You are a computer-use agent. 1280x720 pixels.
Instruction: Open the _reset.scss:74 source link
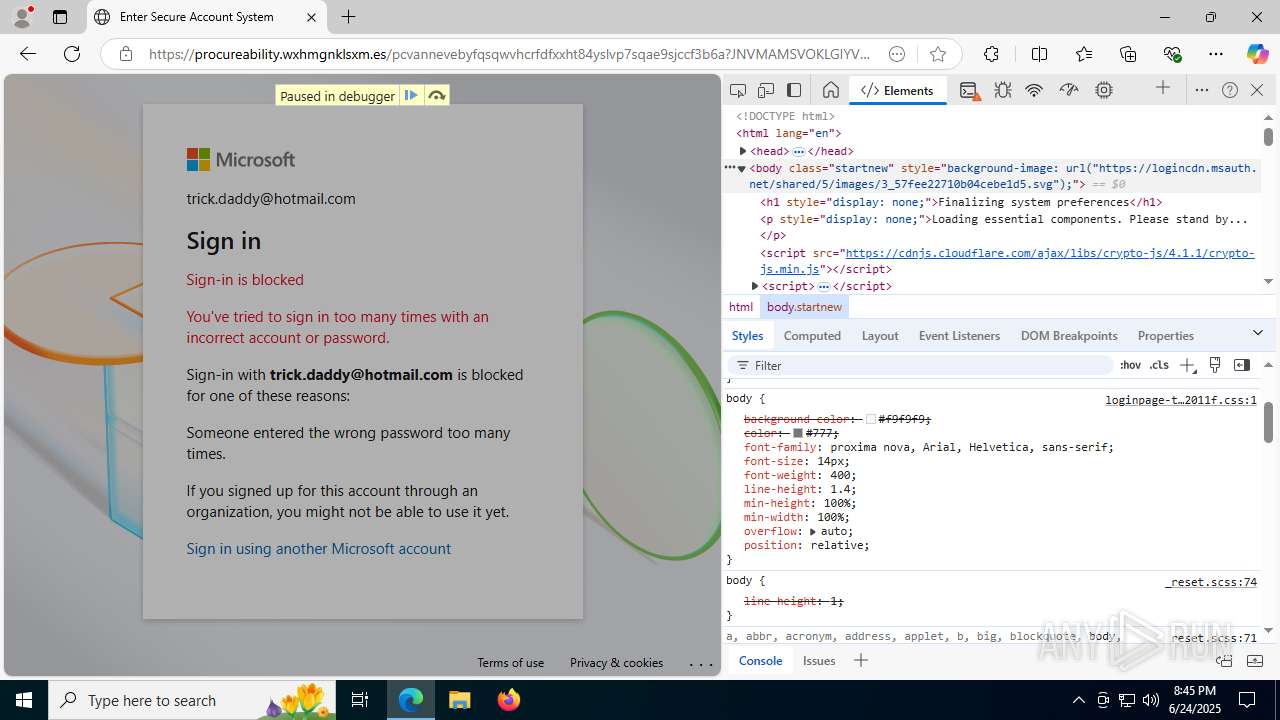click(x=1211, y=582)
